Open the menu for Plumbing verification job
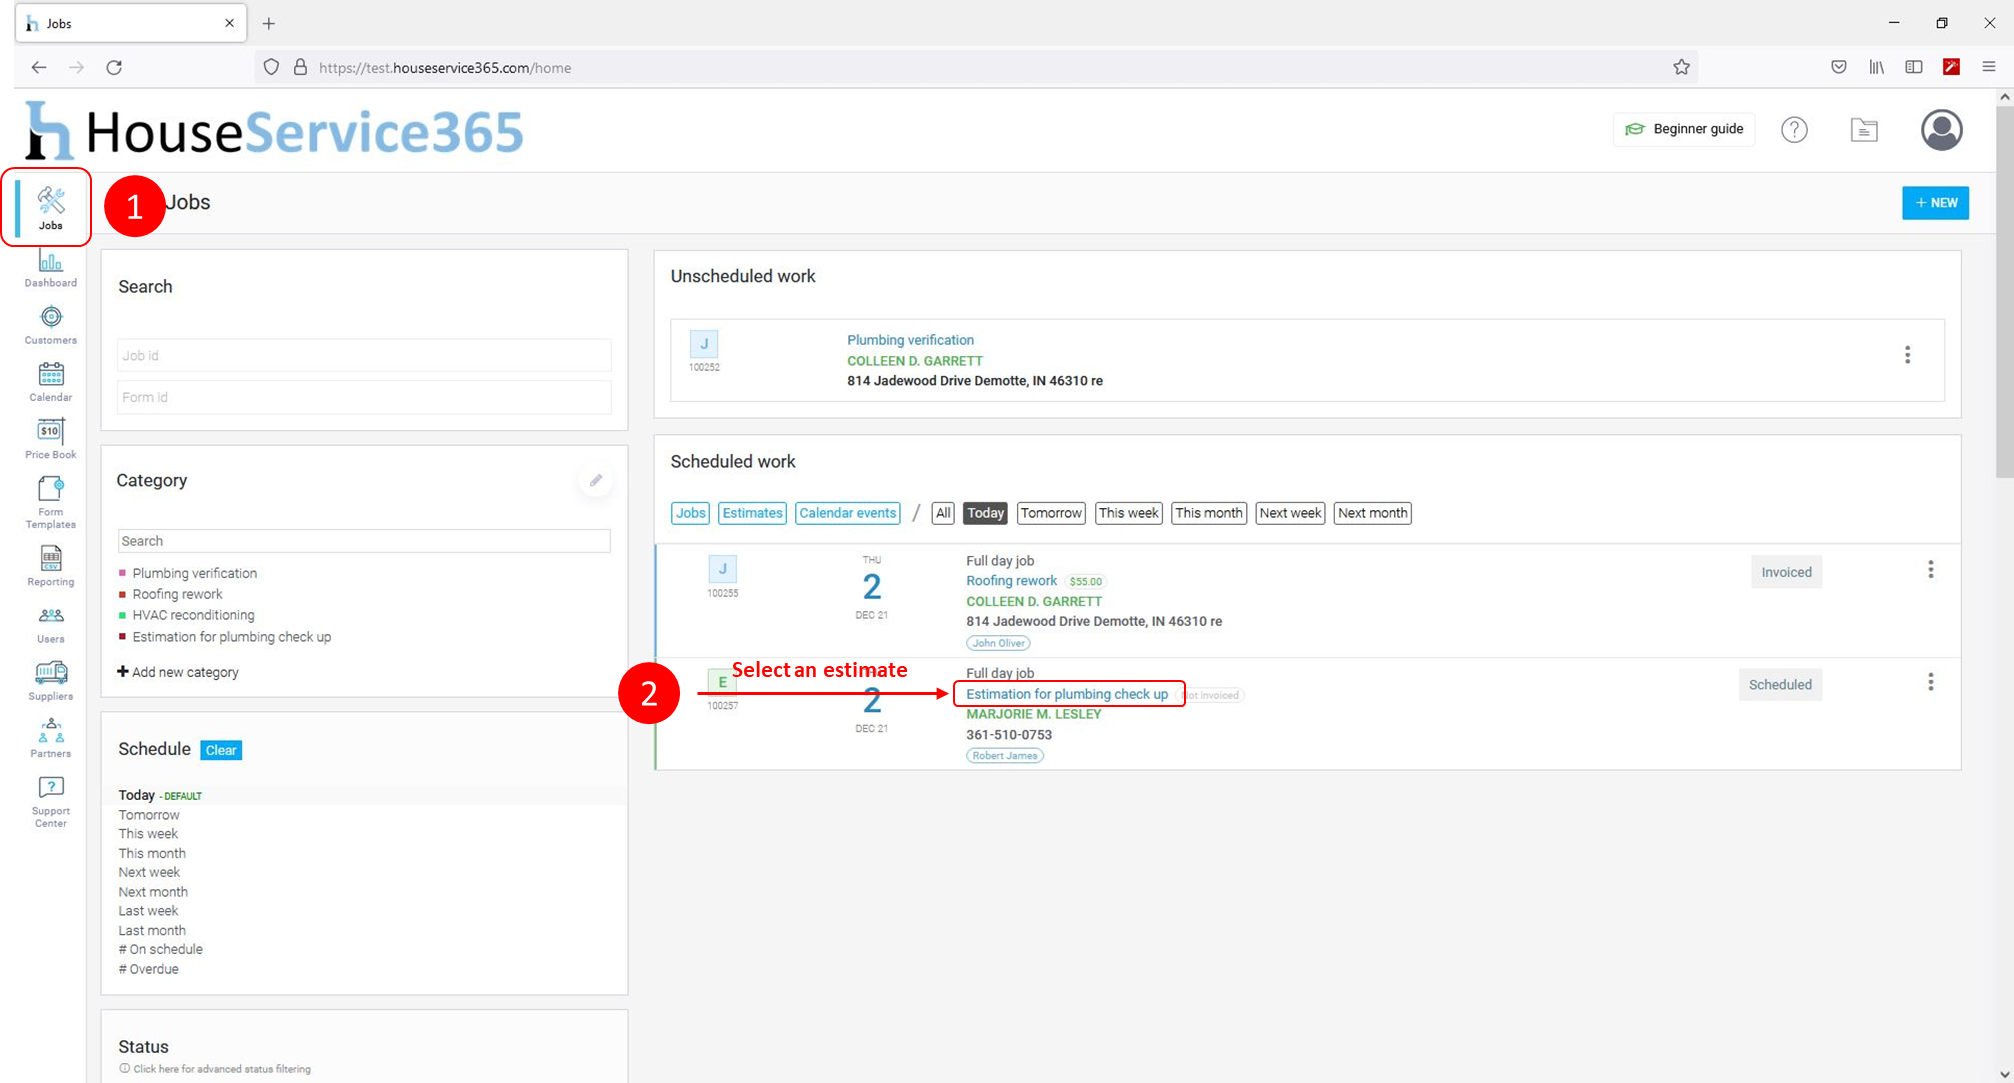This screenshot has width=2014, height=1083. (x=1907, y=355)
